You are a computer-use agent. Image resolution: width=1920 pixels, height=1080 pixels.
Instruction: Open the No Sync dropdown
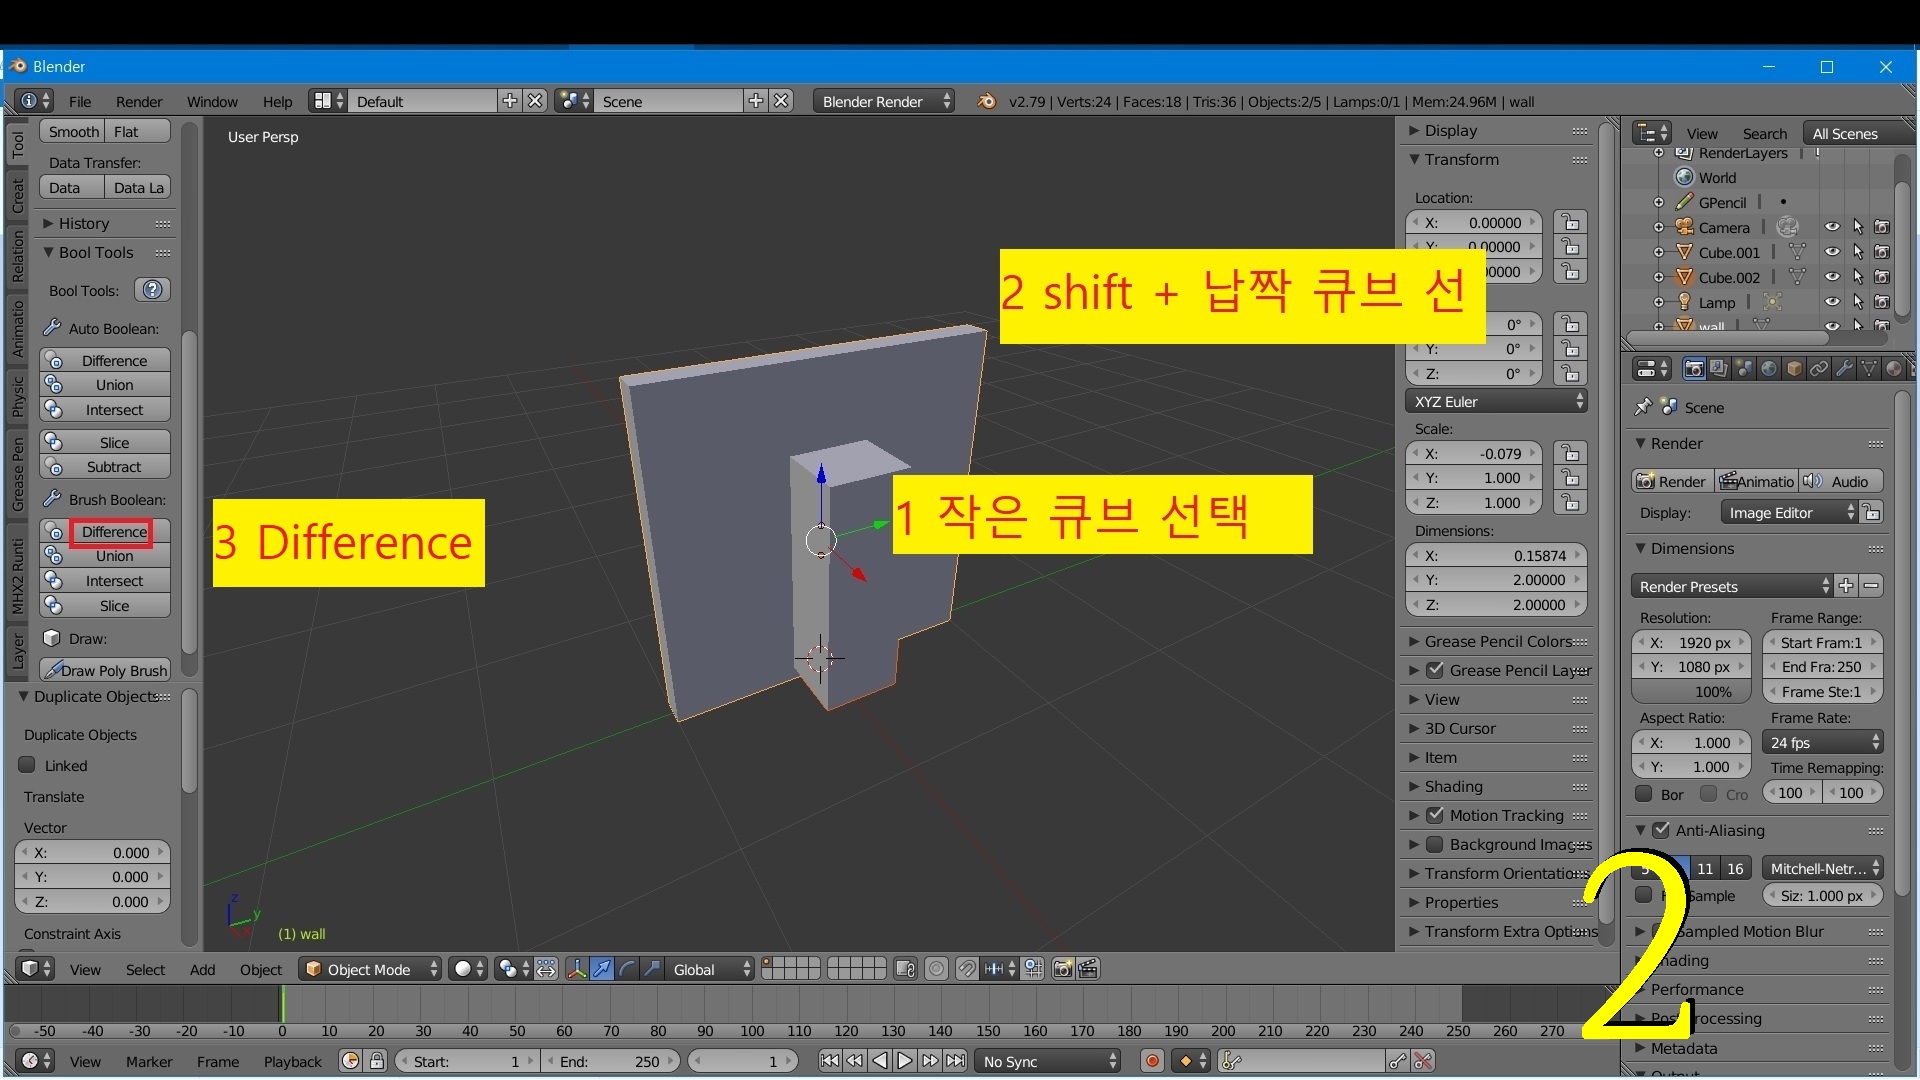tap(1048, 1061)
